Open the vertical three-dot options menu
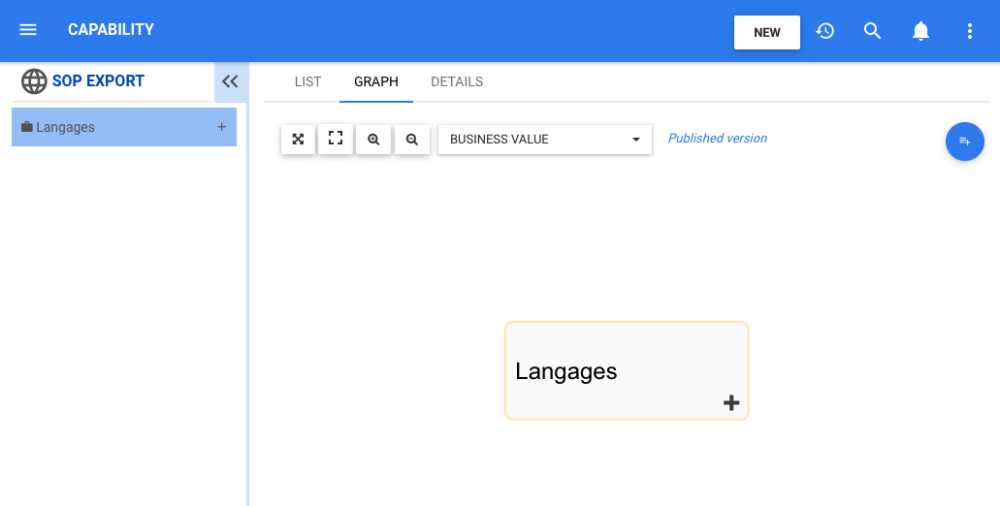1000x506 pixels. pyautogui.click(x=969, y=31)
